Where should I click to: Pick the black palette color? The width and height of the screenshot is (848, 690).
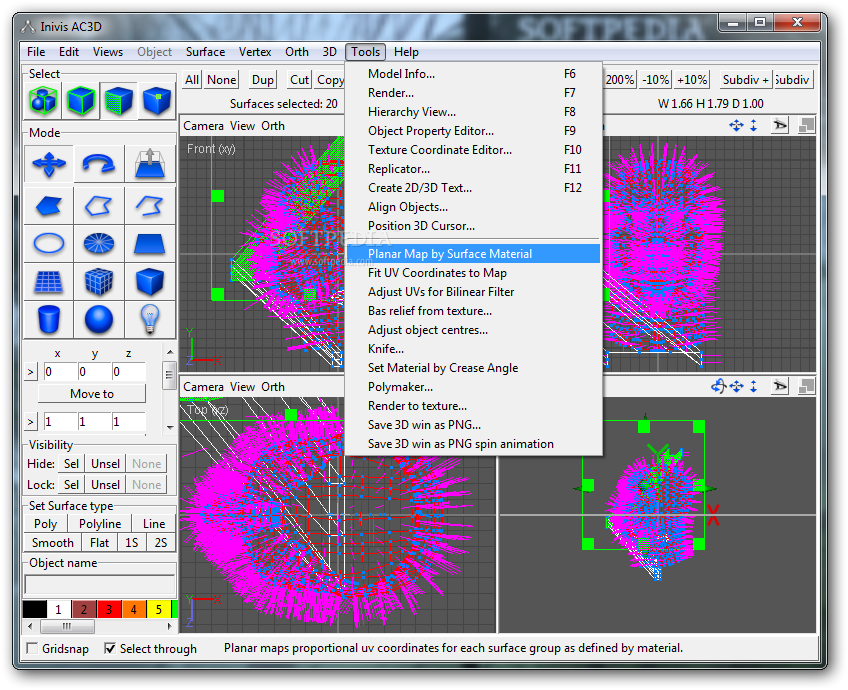34,609
